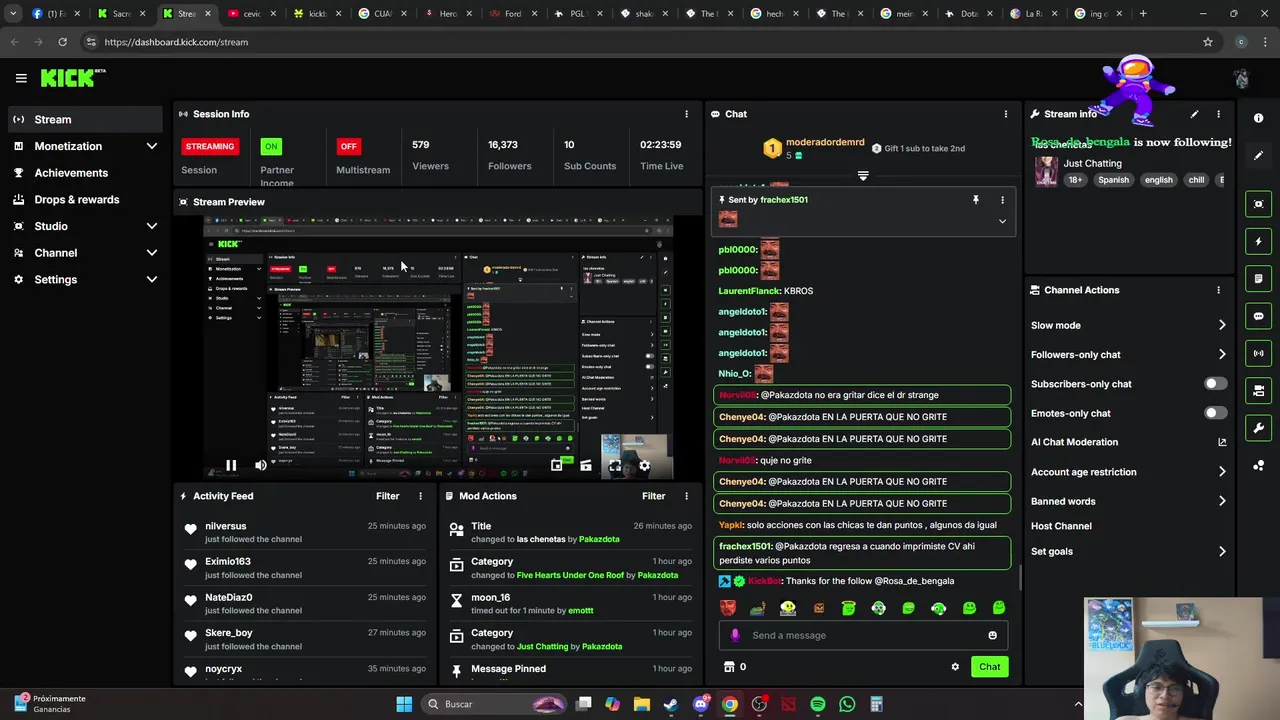Click the stream preview widget icon in right sidebar
The image size is (1280, 720).
coord(1259,204)
